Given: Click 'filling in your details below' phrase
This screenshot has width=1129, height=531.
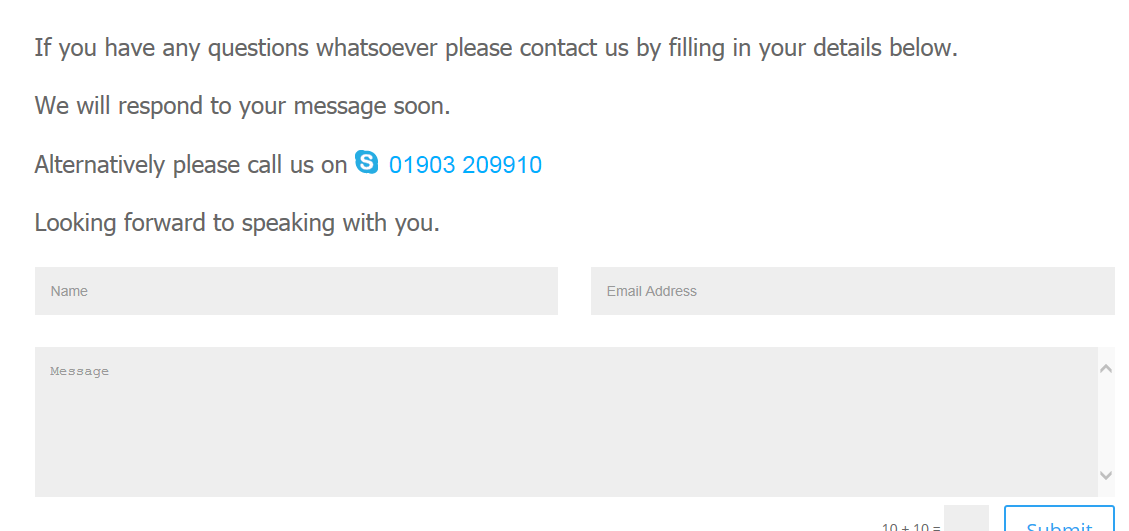Looking at the screenshot, I should click(x=812, y=47).
